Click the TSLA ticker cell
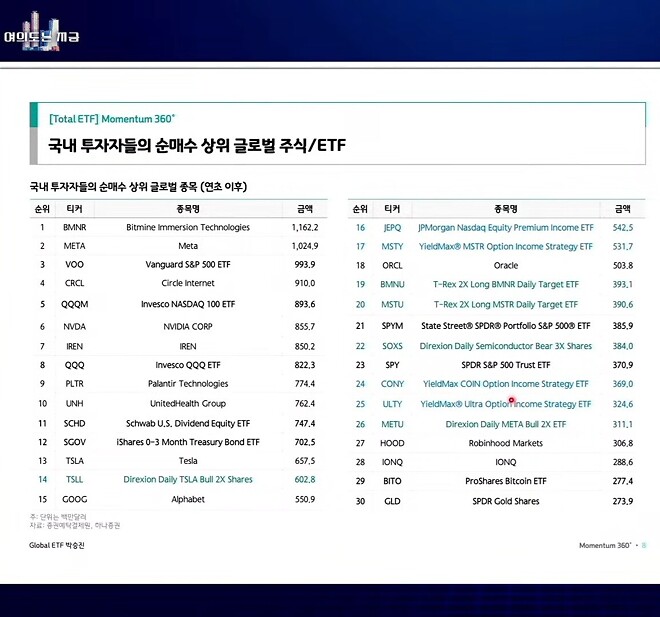The height and width of the screenshot is (617, 660). tap(75, 461)
